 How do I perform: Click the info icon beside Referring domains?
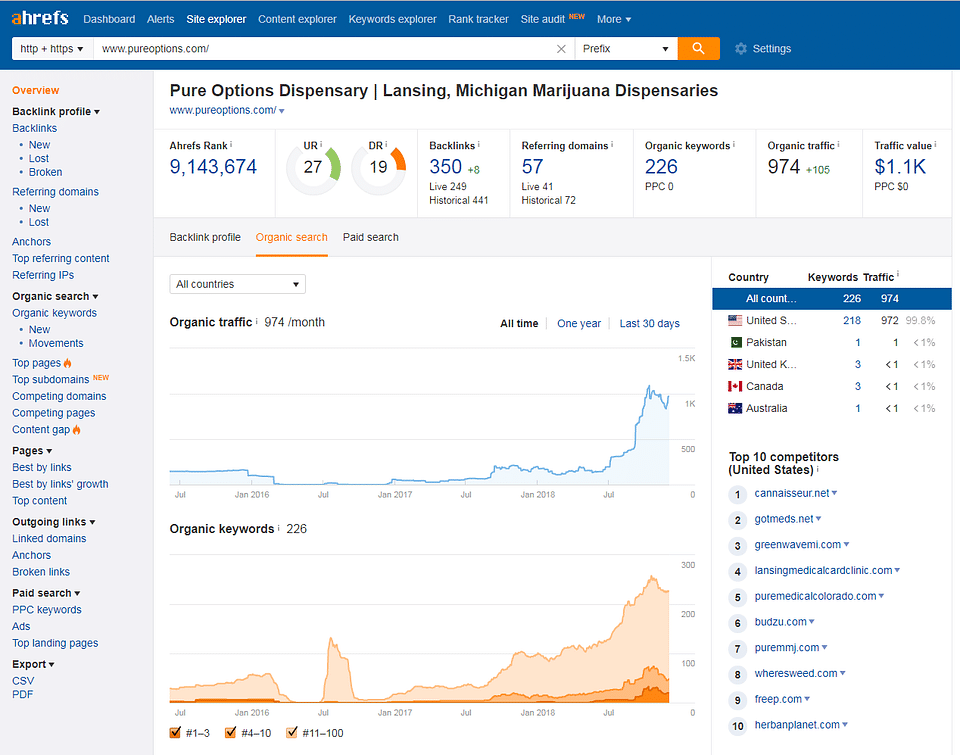click(612, 145)
